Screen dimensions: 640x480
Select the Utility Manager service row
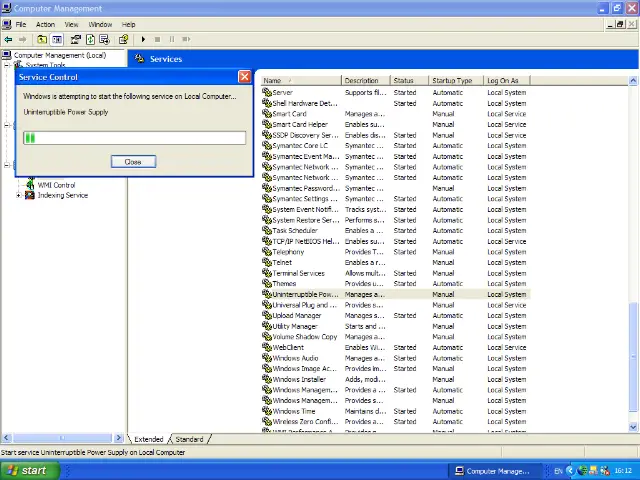click(x=396, y=326)
